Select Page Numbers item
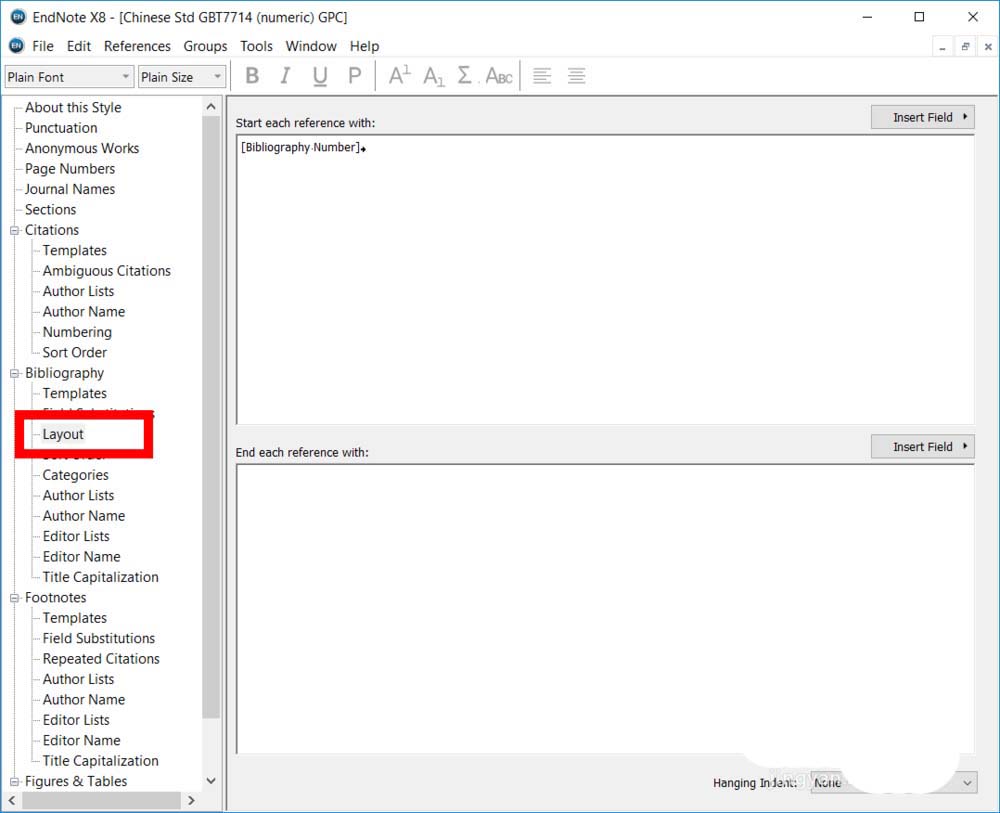The width and height of the screenshot is (1000, 813). coord(70,168)
